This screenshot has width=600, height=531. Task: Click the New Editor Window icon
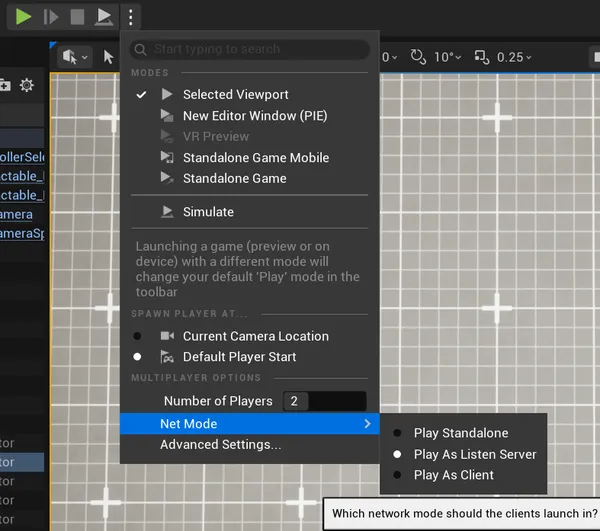pos(167,115)
